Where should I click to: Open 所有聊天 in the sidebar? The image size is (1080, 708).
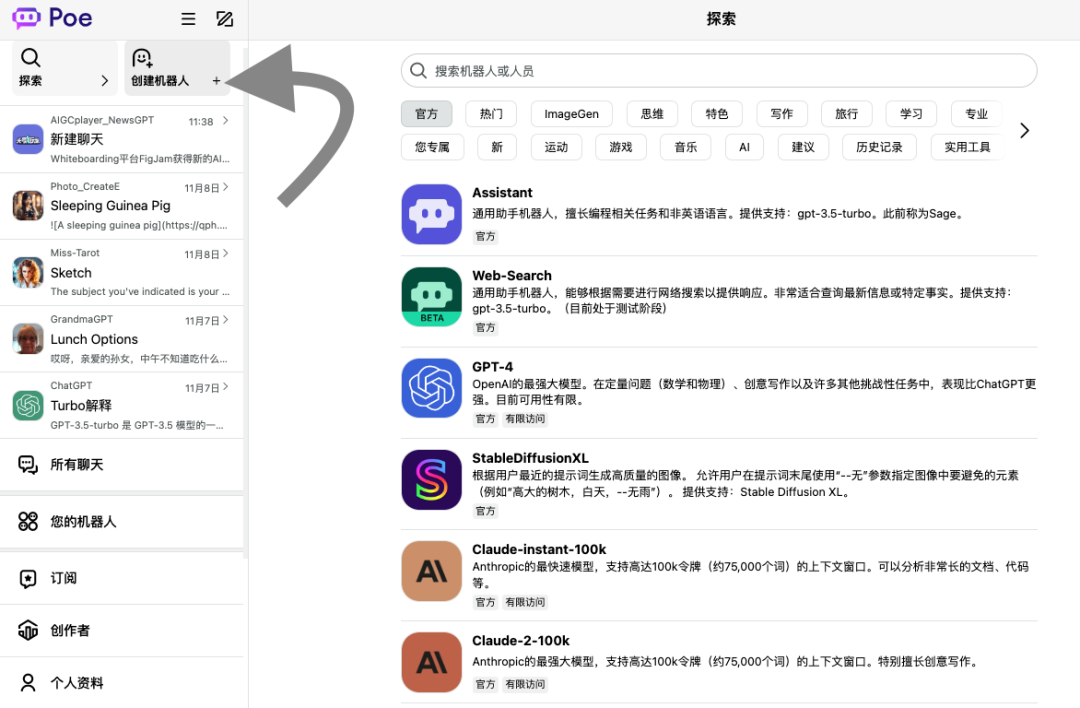pos(122,464)
